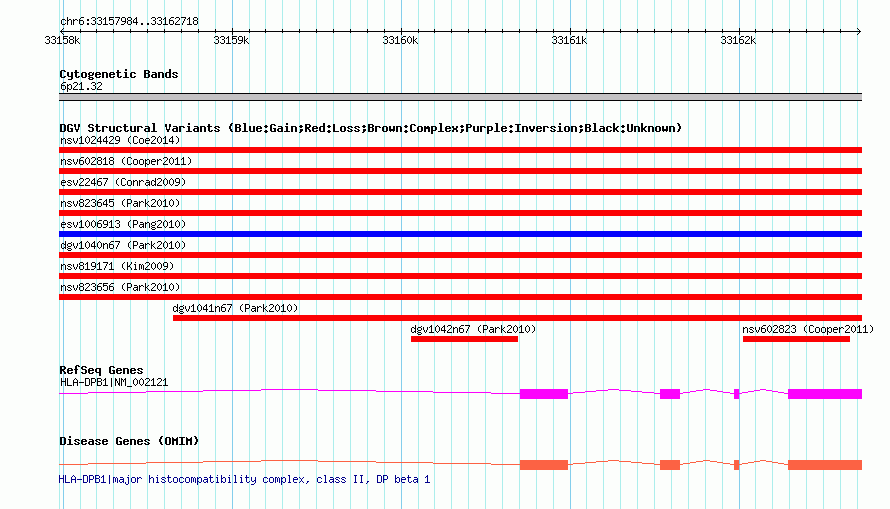Click the red bar for nsv1024429
Screen dimensions: 890x509
460,150
